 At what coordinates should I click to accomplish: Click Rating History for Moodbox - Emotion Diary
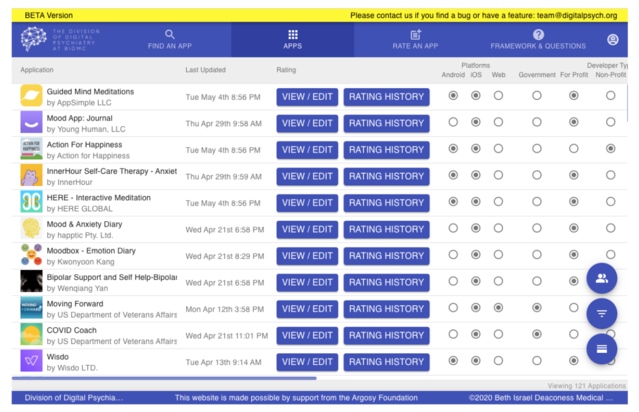(386, 256)
